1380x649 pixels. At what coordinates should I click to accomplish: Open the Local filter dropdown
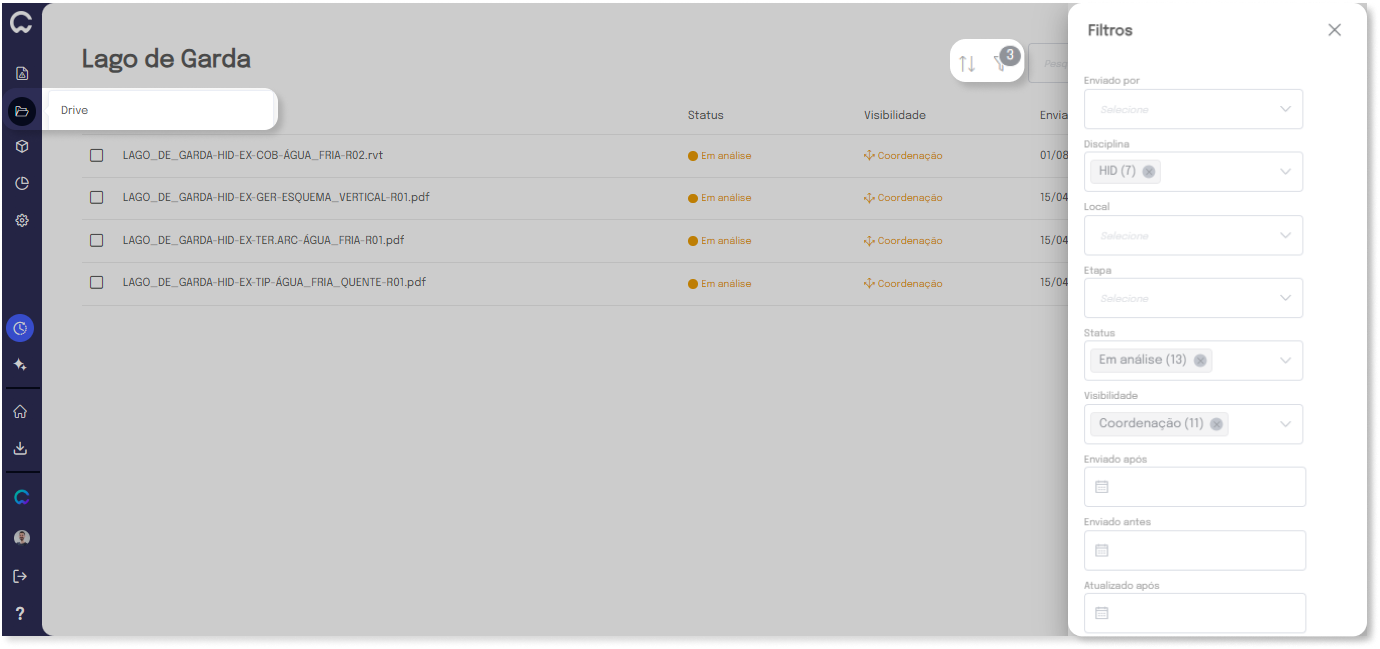pyautogui.click(x=1193, y=236)
